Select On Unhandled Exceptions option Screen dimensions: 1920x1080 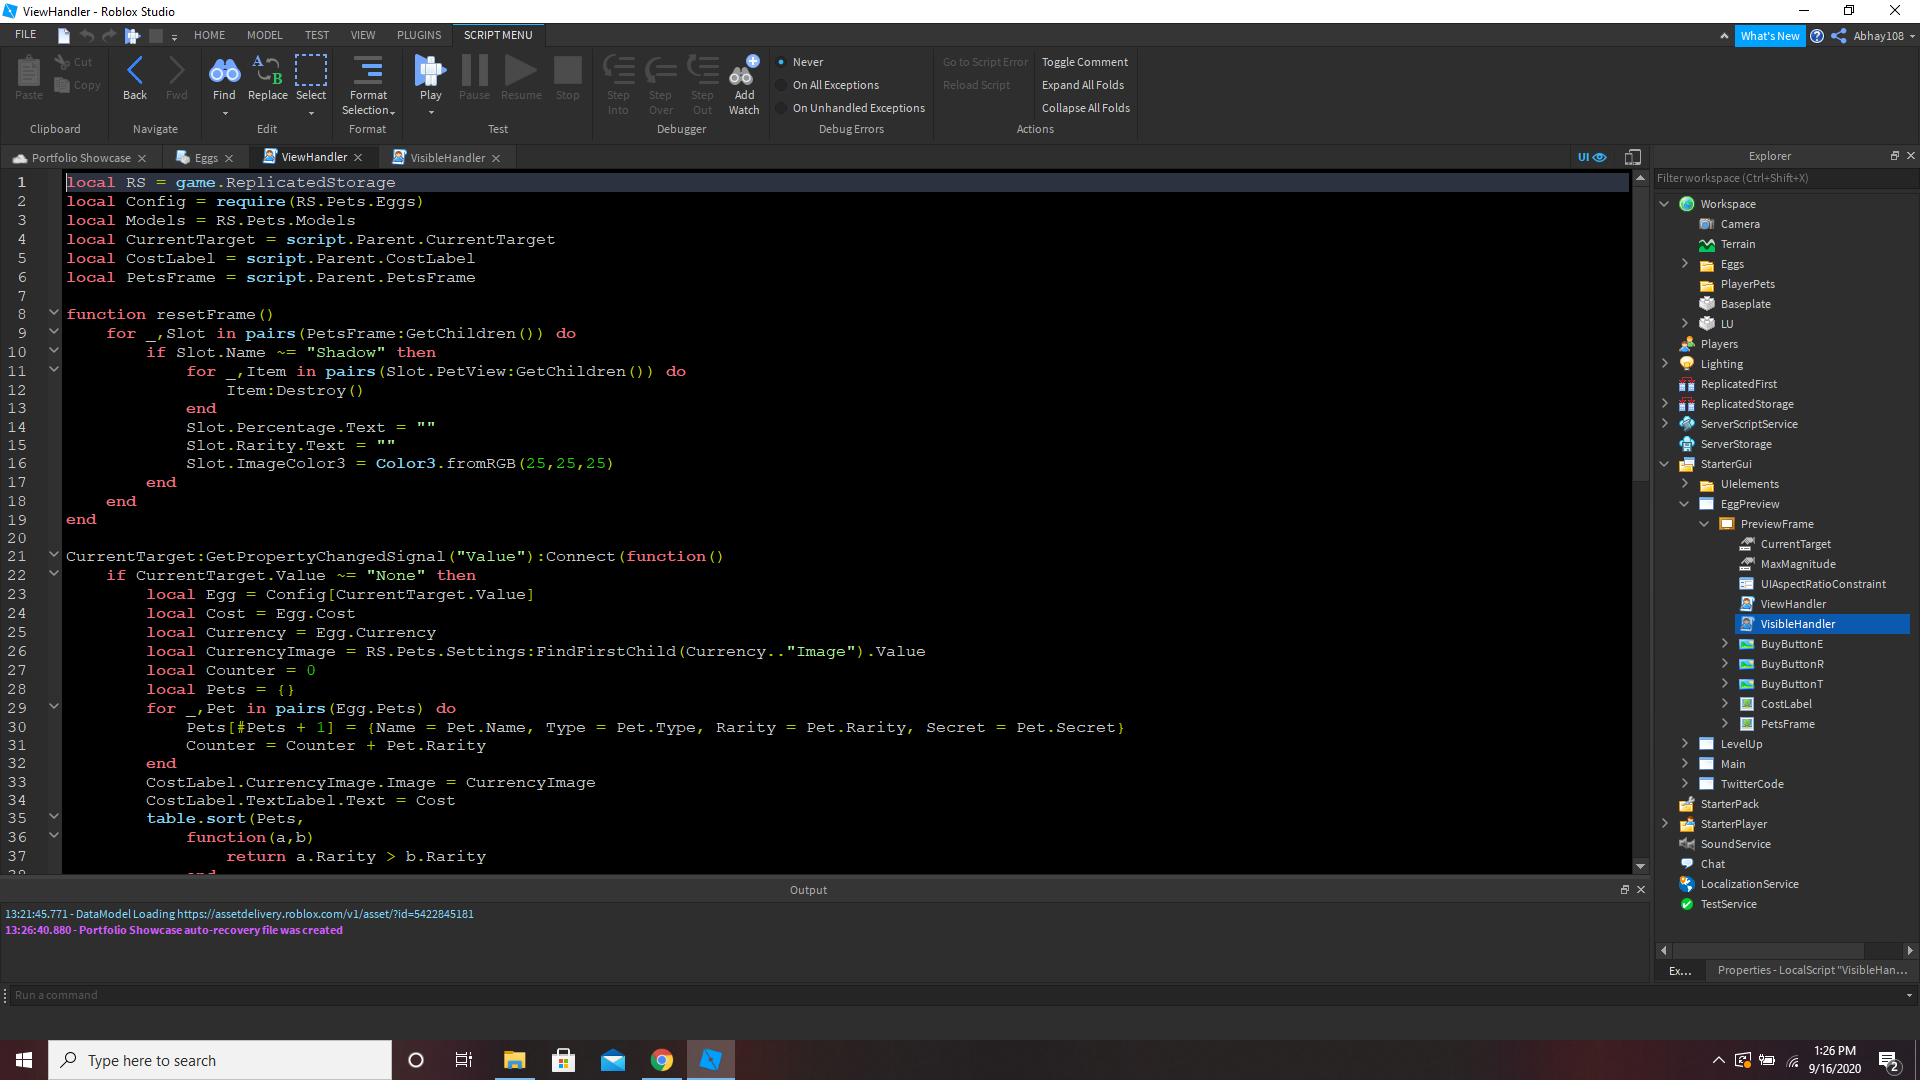(x=851, y=108)
